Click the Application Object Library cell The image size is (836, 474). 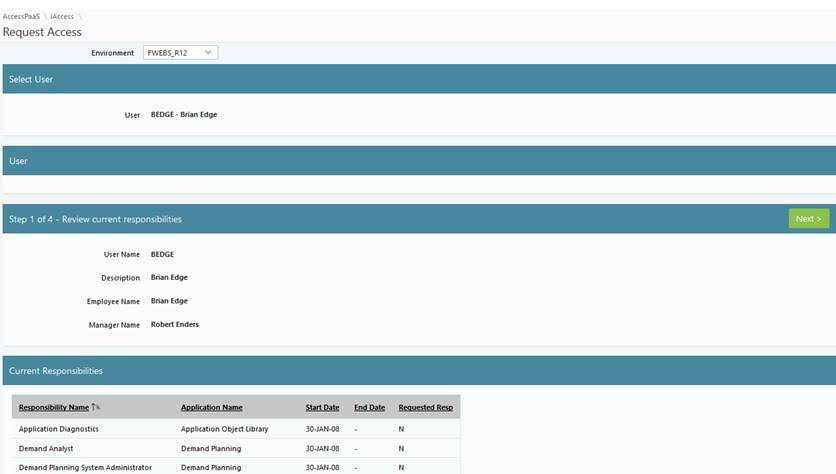click(224, 429)
